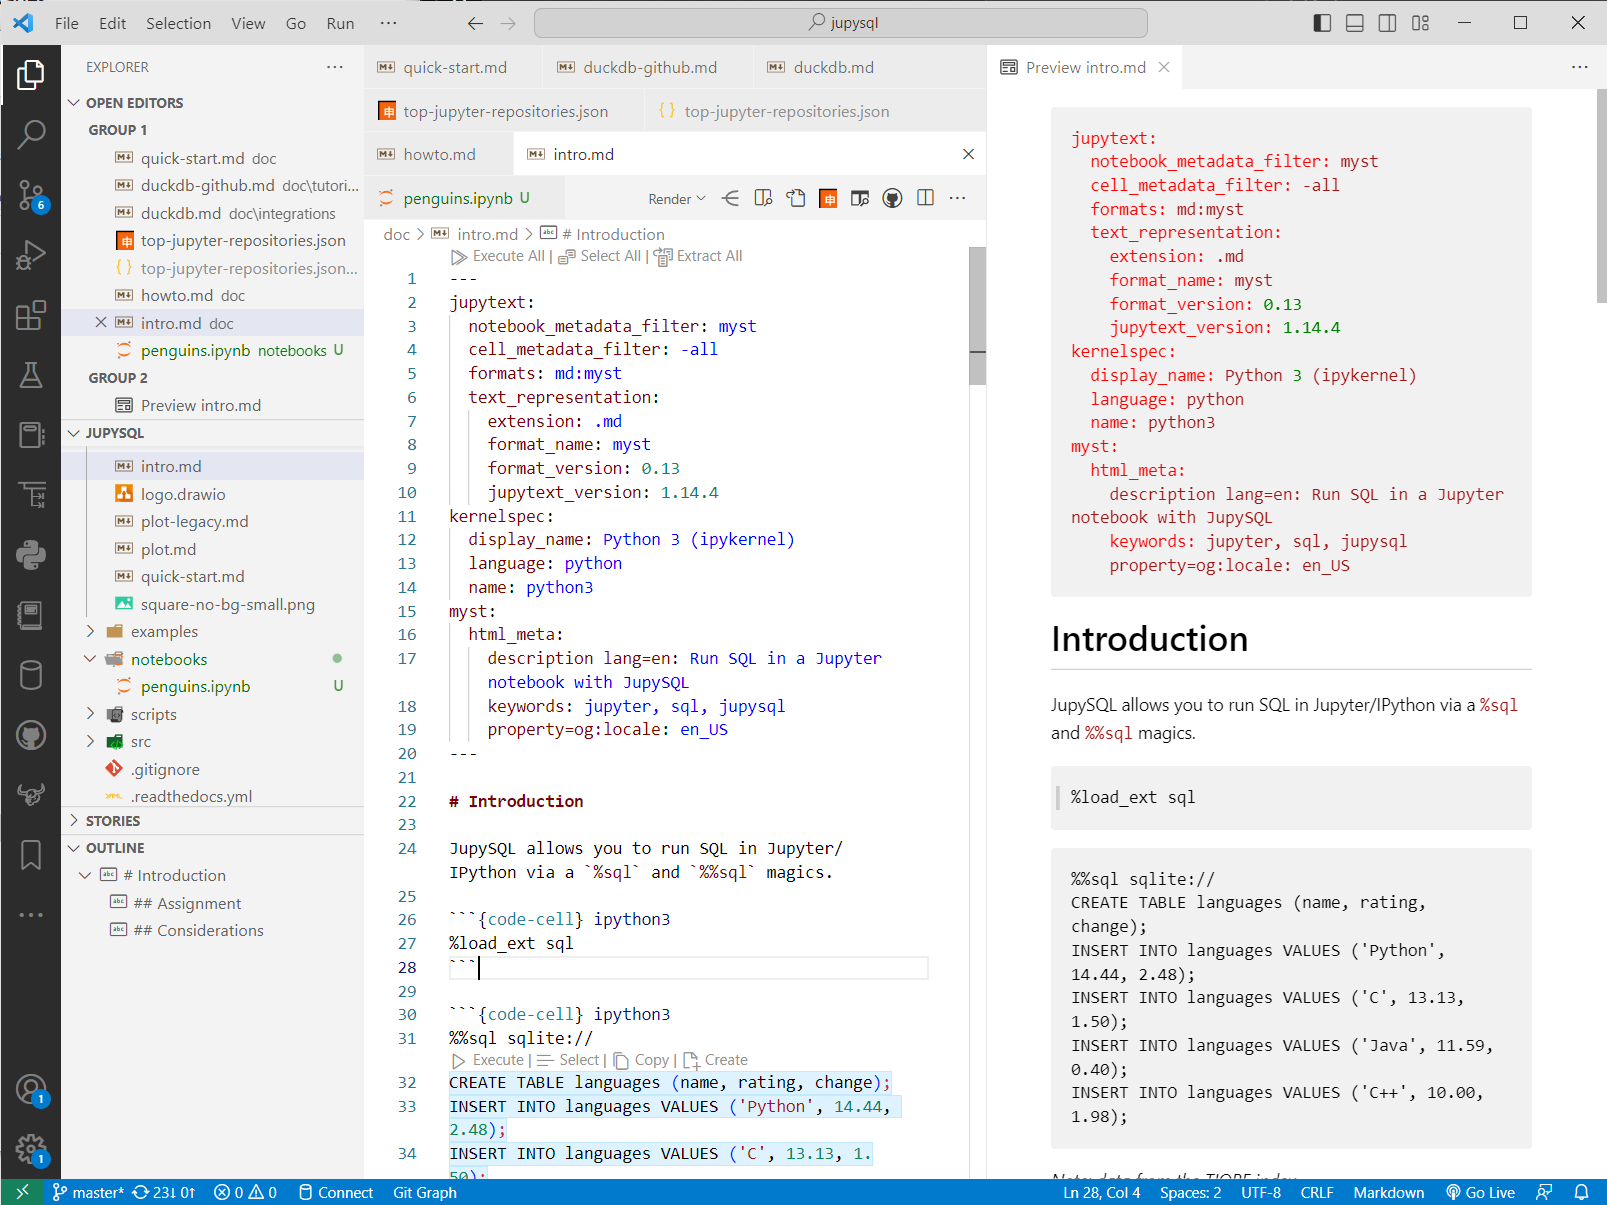
Task: Click Extract All code lens
Action: (x=698, y=256)
